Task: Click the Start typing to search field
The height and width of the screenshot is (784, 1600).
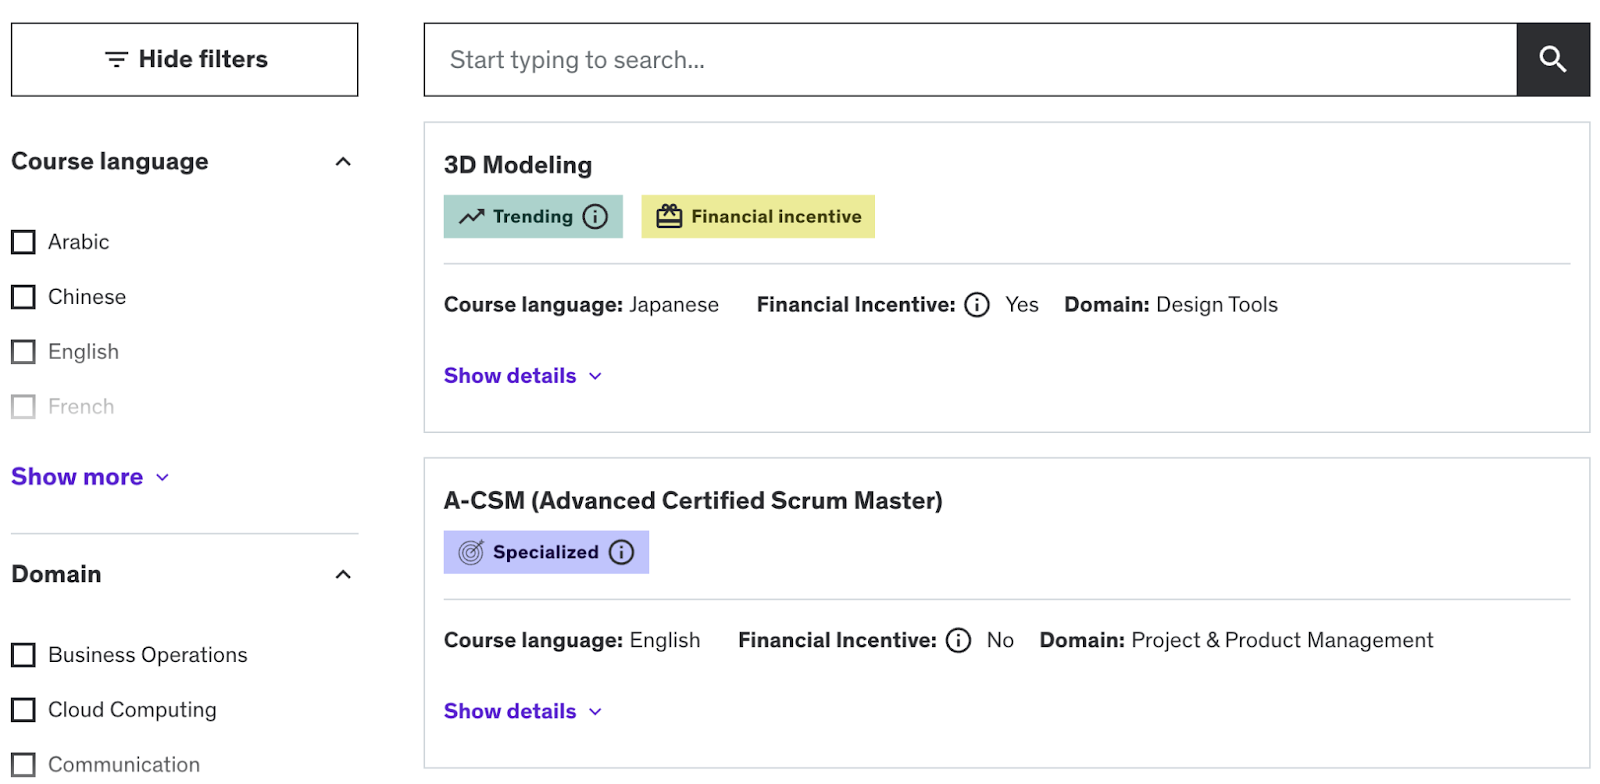Action: click(970, 60)
